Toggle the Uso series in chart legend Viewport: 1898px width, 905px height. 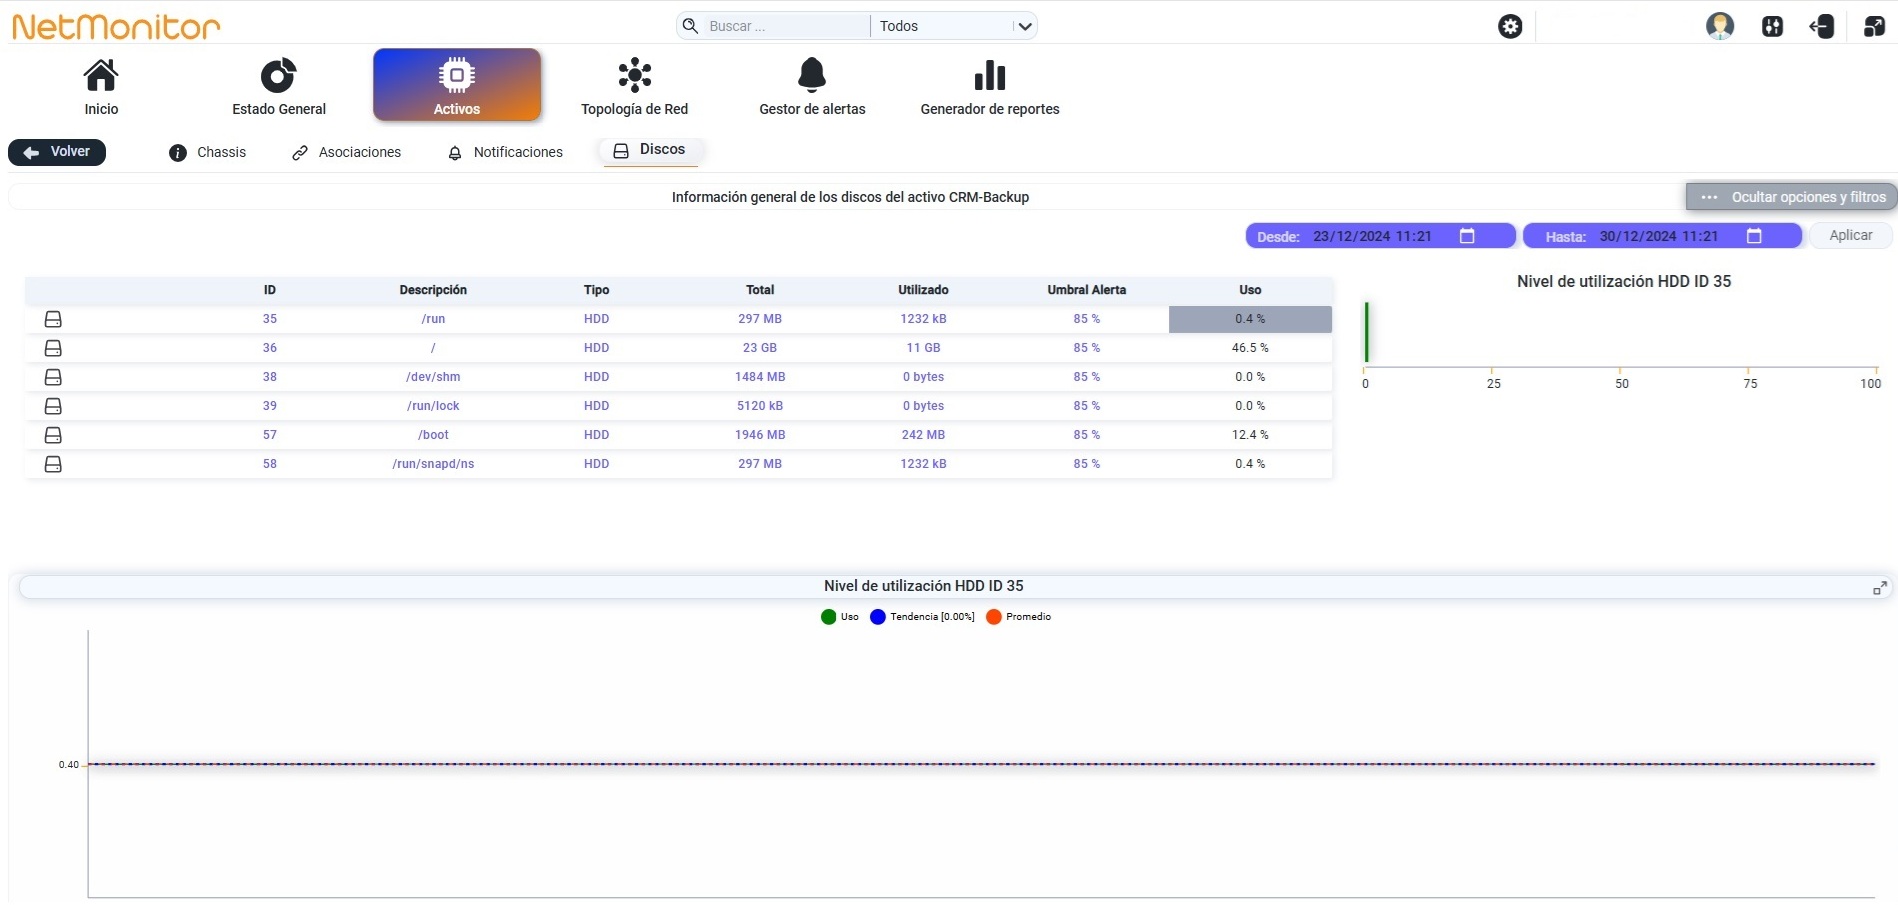pos(840,617)
